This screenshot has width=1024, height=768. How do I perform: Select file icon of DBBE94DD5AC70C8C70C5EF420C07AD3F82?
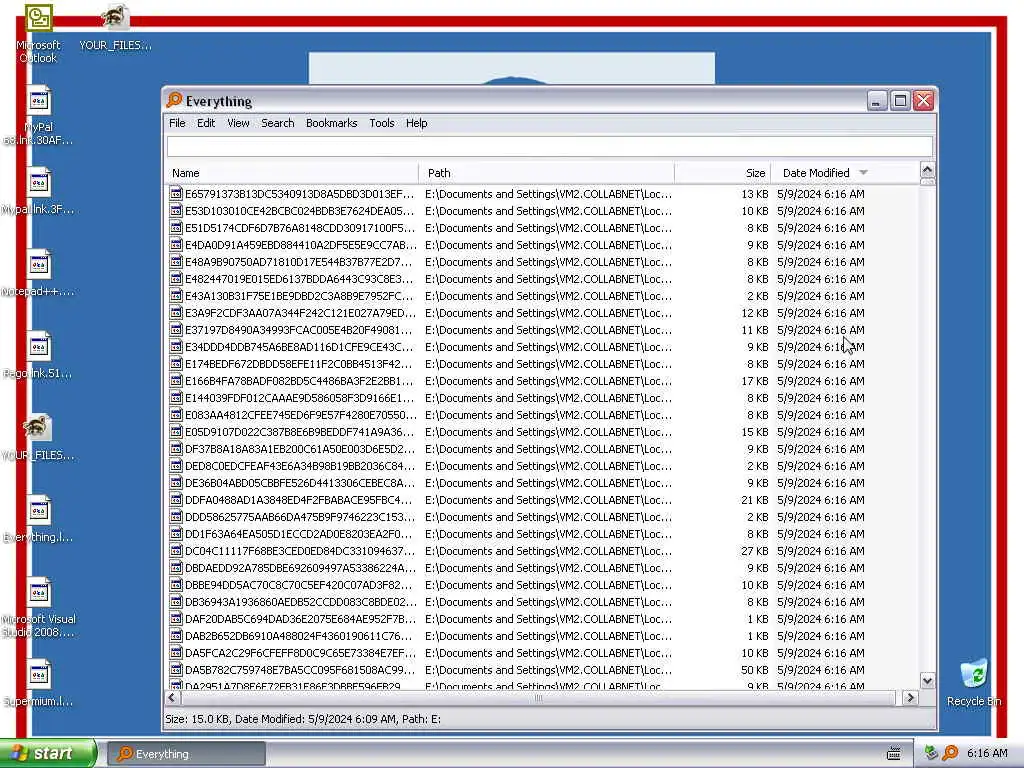176,584
